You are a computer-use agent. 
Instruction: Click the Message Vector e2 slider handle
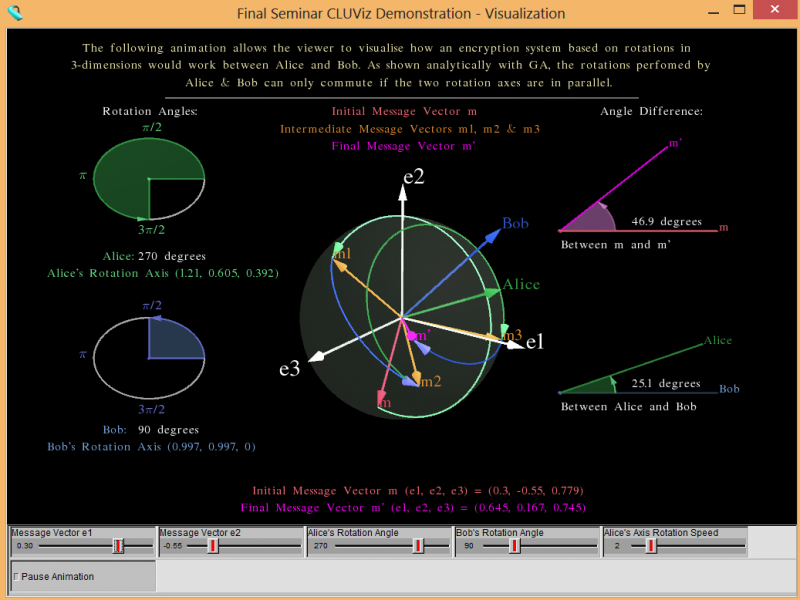click(213, 546)
